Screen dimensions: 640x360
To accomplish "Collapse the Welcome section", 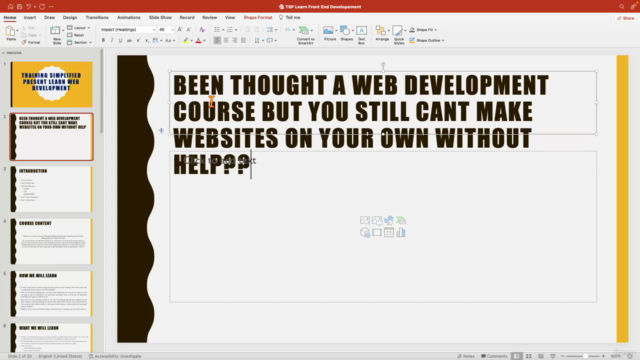I will click(3, 53).
